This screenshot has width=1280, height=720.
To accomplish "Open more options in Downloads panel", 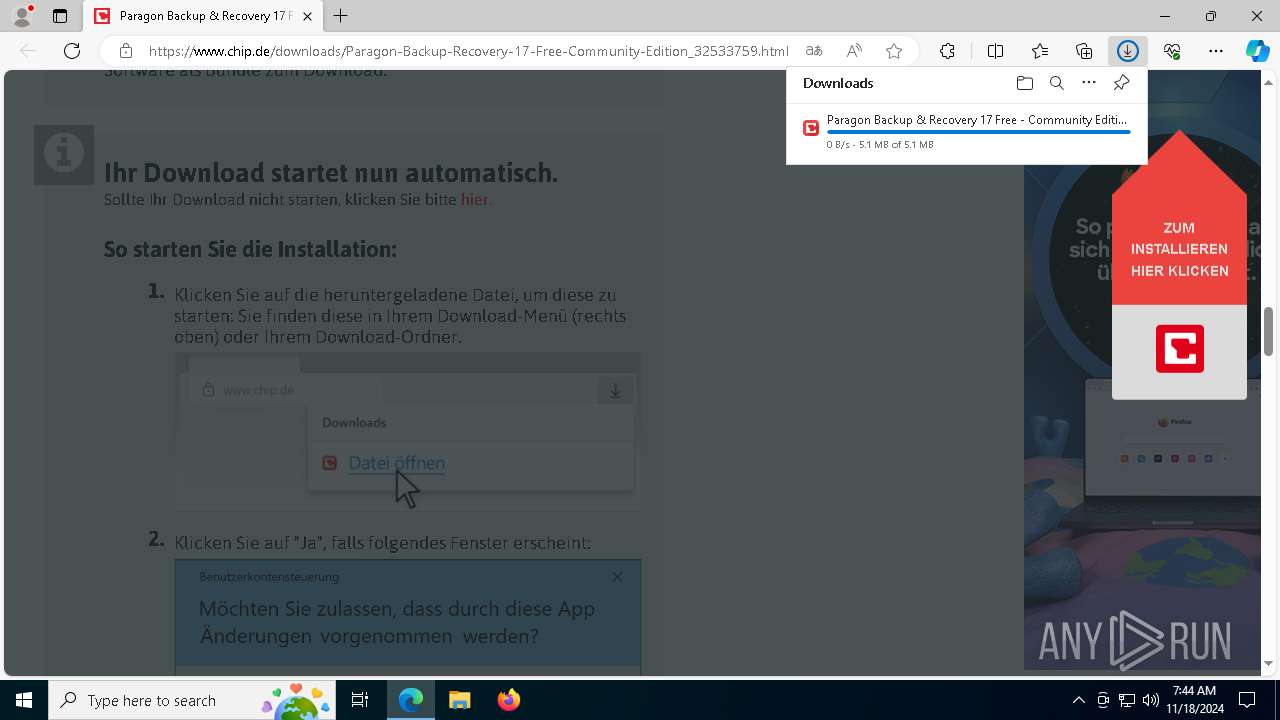I will 1089,83.
